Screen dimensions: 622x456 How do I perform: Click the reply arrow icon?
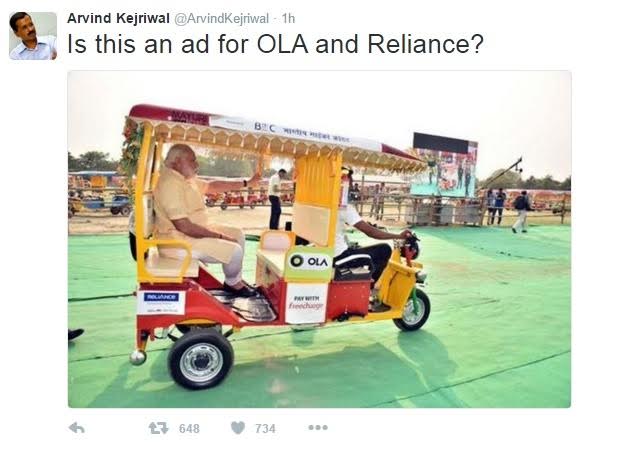coord(77,428)
